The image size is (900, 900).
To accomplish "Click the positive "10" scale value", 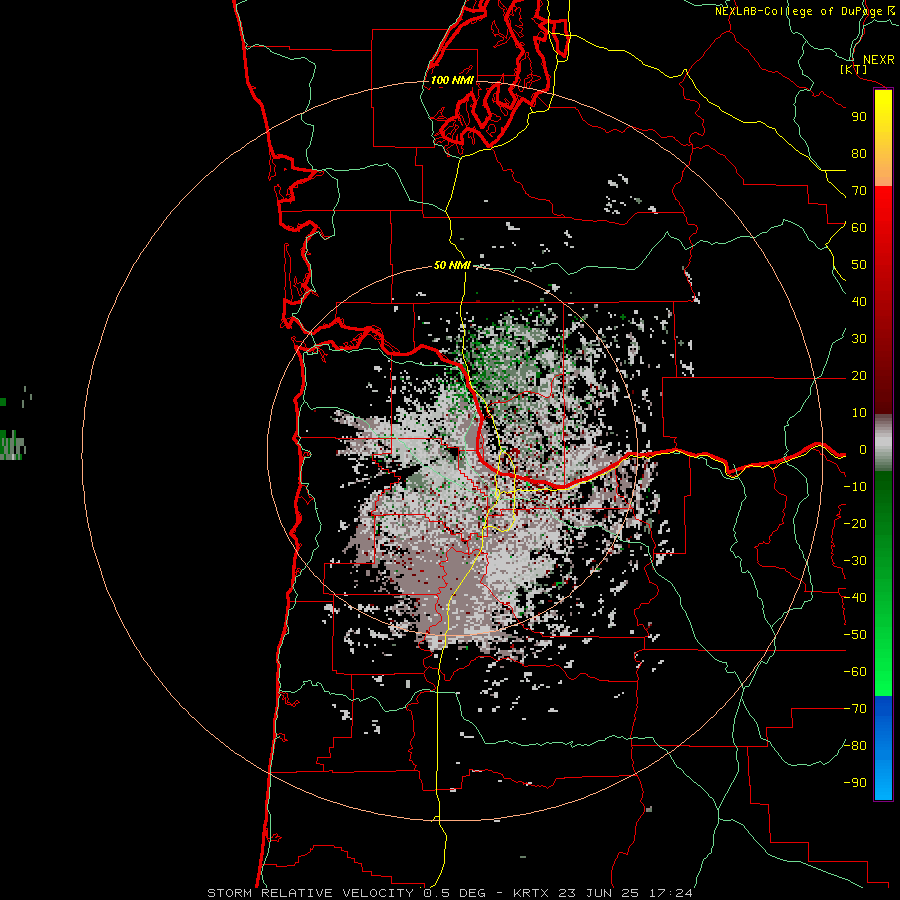I will pos(859,413).
